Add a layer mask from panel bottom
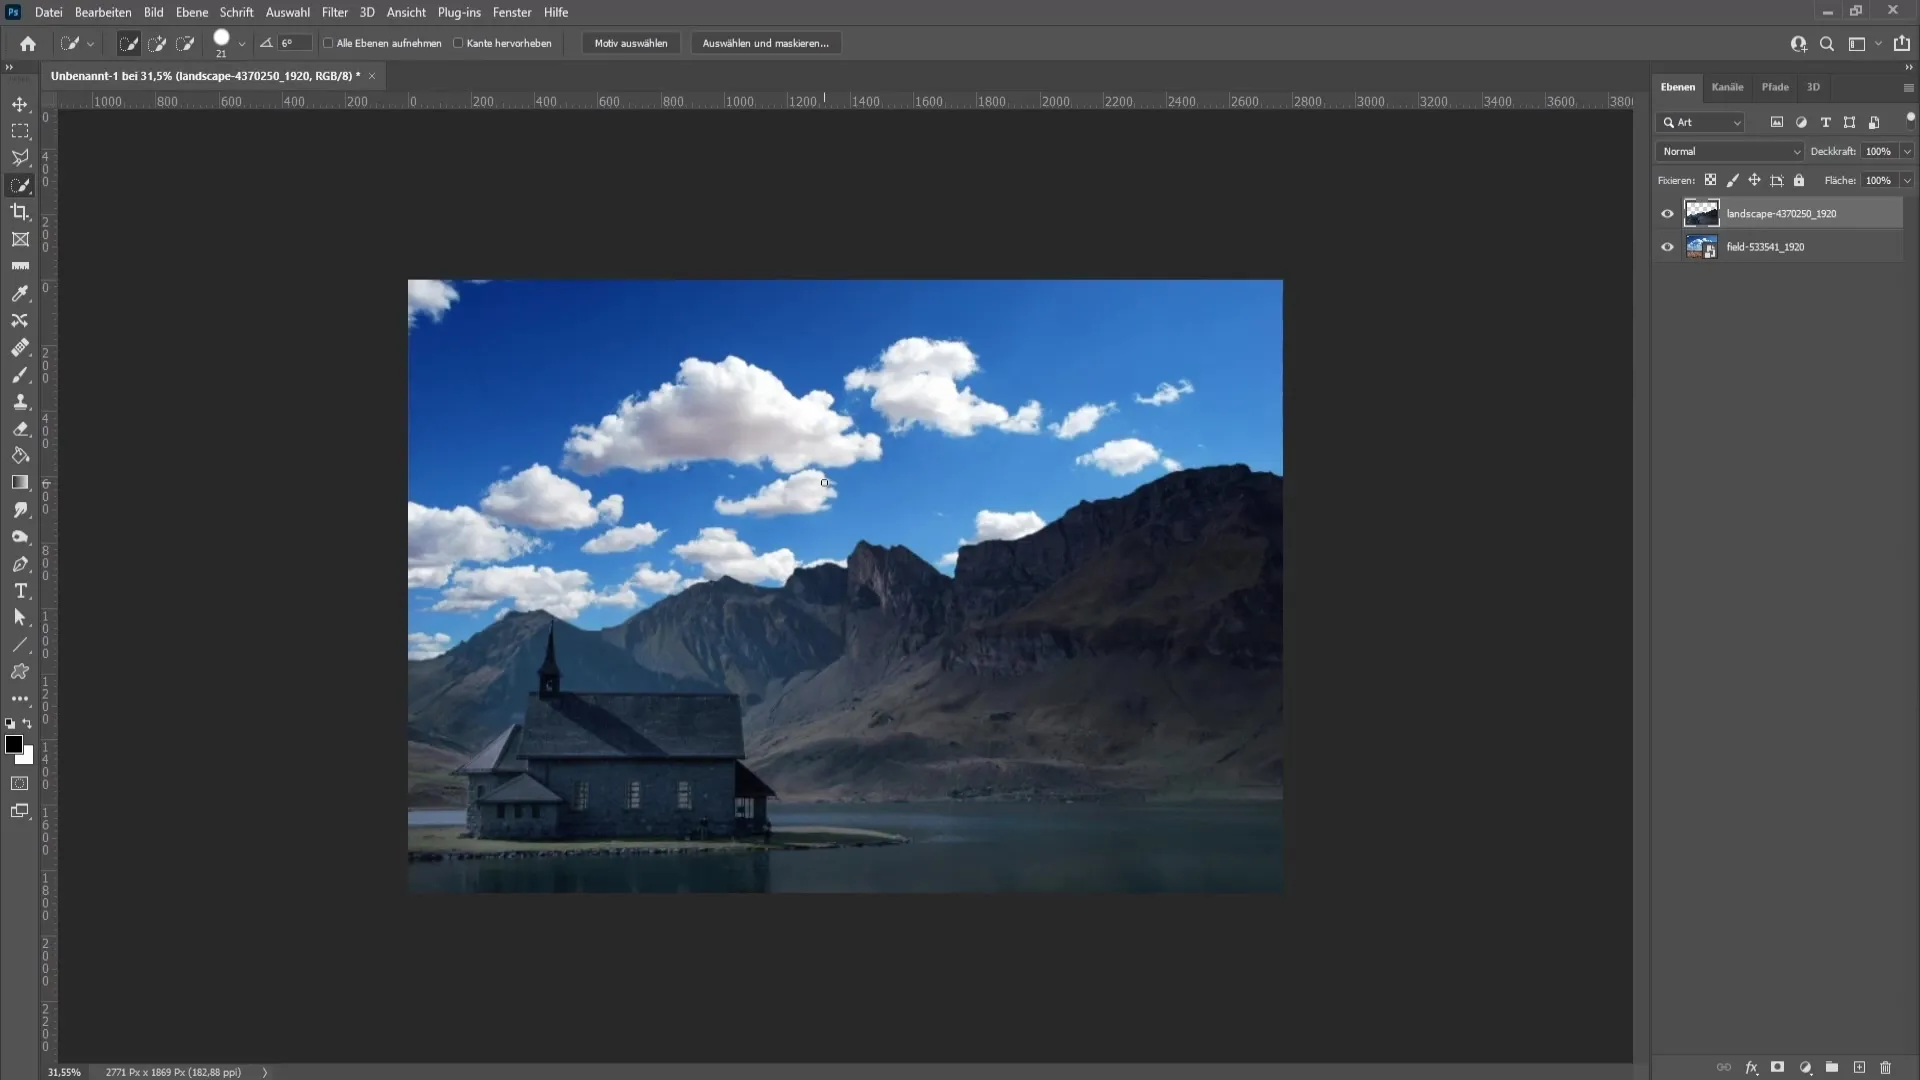The width and height of the screenshot is (1920, 1080). coord(1778,1067)
